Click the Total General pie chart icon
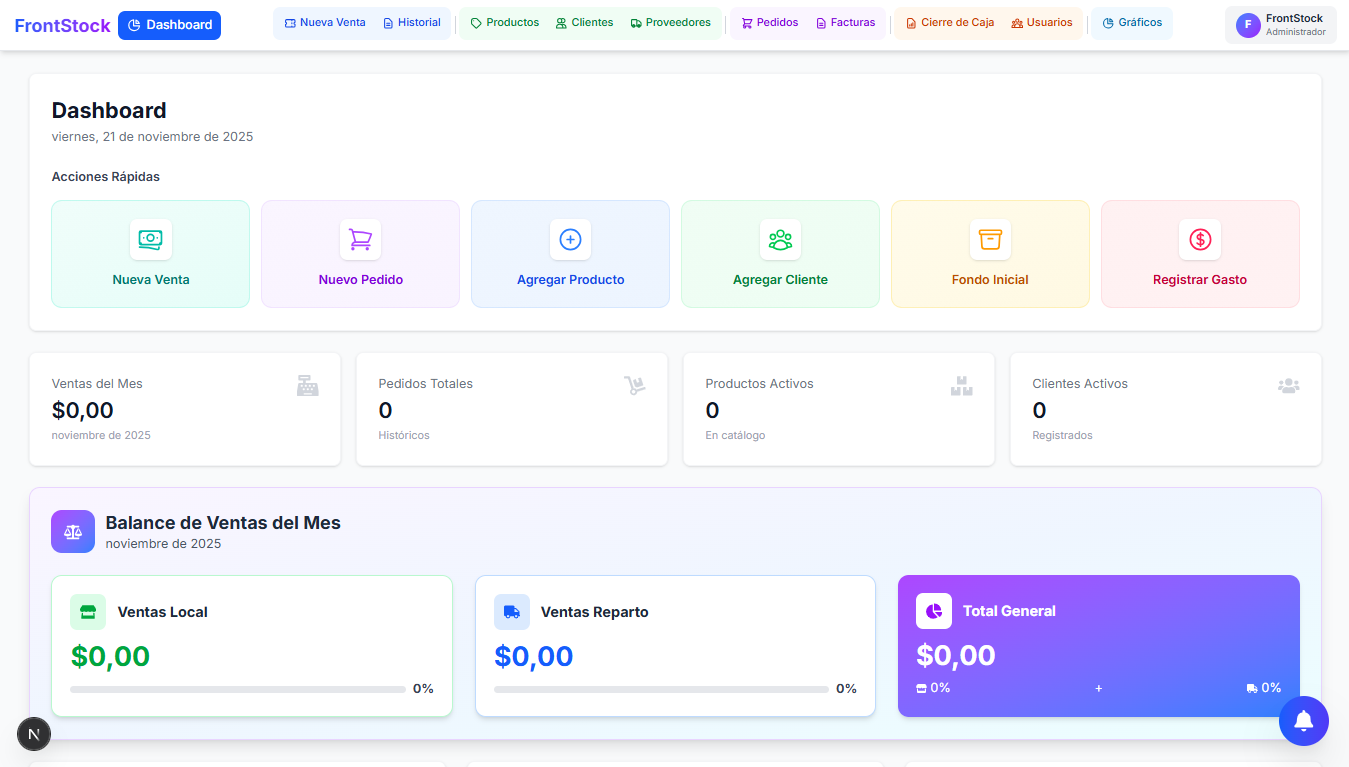This screenshot has width=1349, height=767. click(933, 611)
